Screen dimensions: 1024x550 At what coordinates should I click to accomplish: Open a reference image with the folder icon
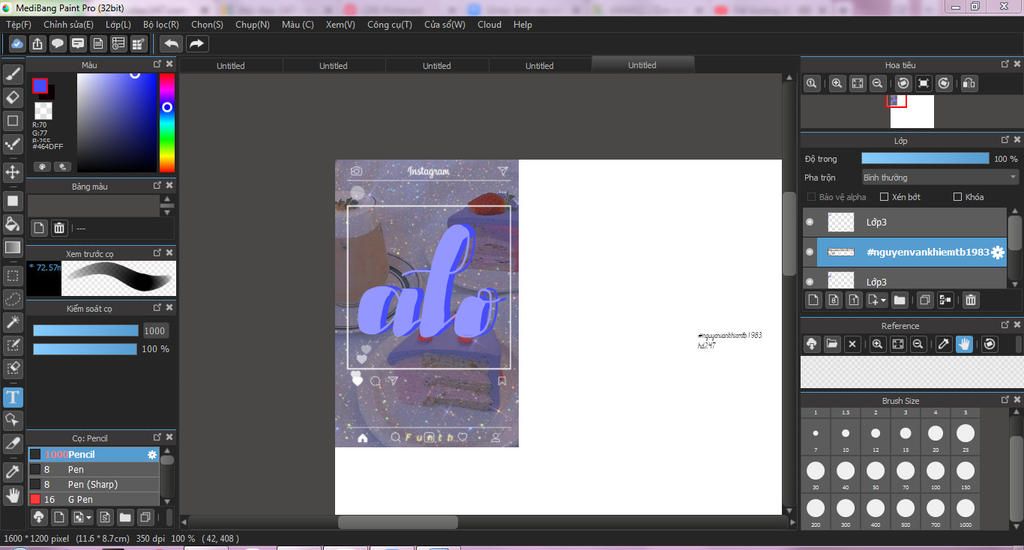click(x=831, y=344)
